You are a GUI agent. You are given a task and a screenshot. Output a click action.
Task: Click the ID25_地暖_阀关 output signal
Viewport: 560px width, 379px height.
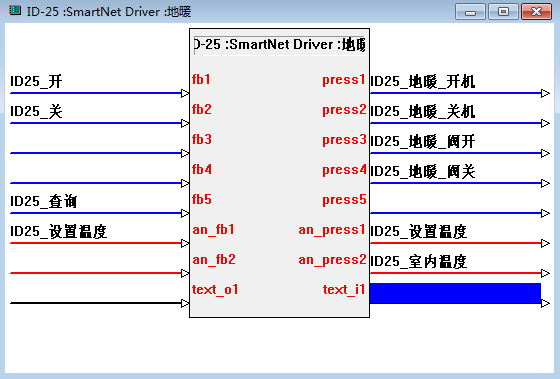pyautogui.click(x=423, y=171)
